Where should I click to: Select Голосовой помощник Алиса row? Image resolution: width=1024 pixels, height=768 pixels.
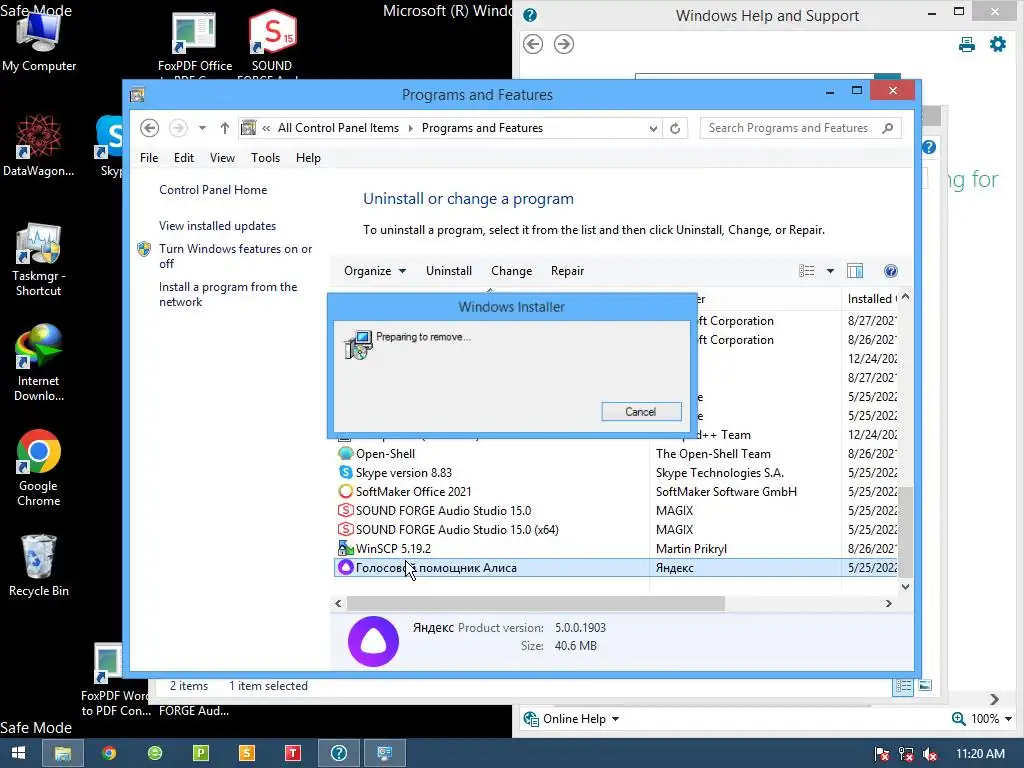point(615,568)
